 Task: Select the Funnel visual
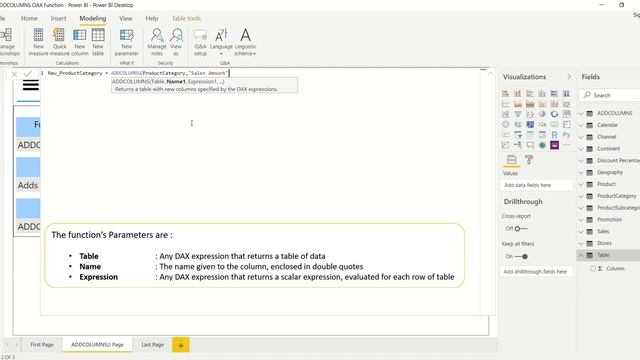518,114
